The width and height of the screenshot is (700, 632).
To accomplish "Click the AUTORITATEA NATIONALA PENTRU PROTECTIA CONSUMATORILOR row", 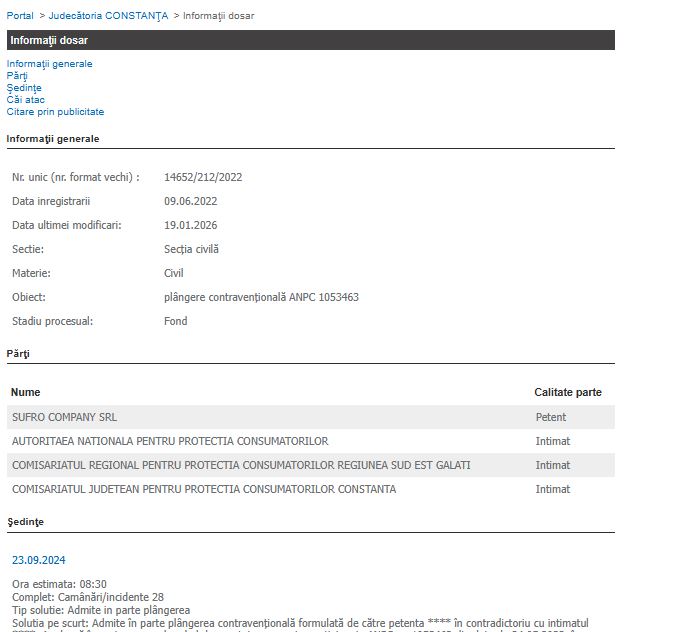I will click(x=170, y=441).
